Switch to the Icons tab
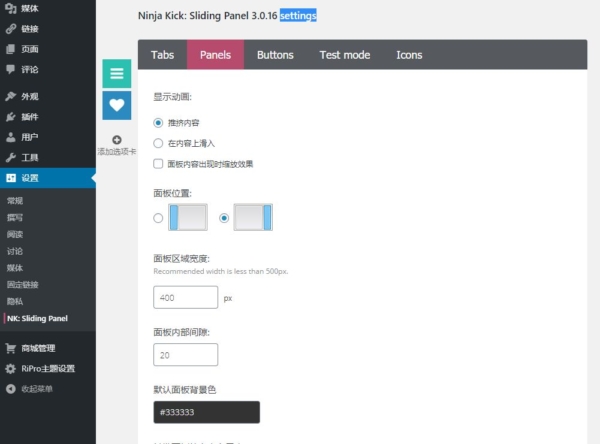The image size is (600, 444). point(409,55)
